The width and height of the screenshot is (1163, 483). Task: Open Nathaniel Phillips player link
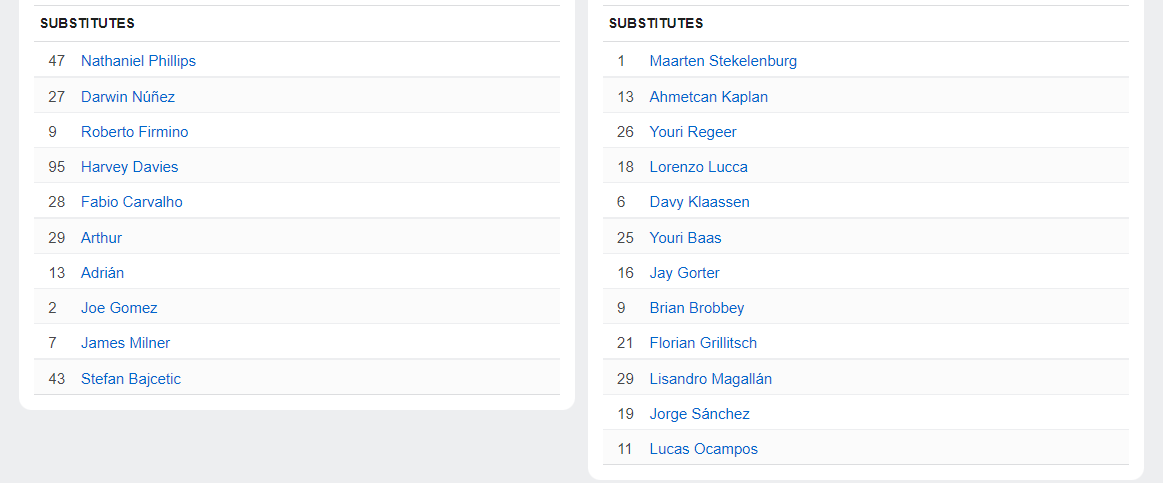138,61
